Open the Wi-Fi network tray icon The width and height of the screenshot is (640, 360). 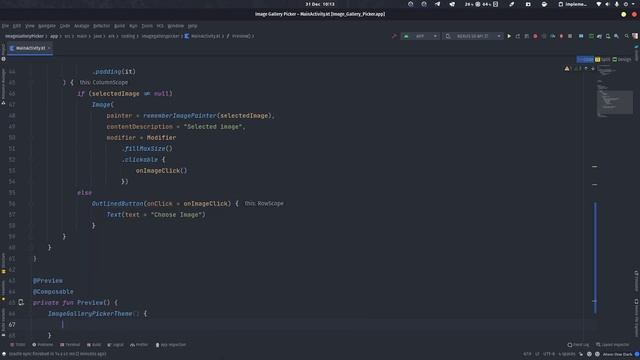click(x=598, y=4)
